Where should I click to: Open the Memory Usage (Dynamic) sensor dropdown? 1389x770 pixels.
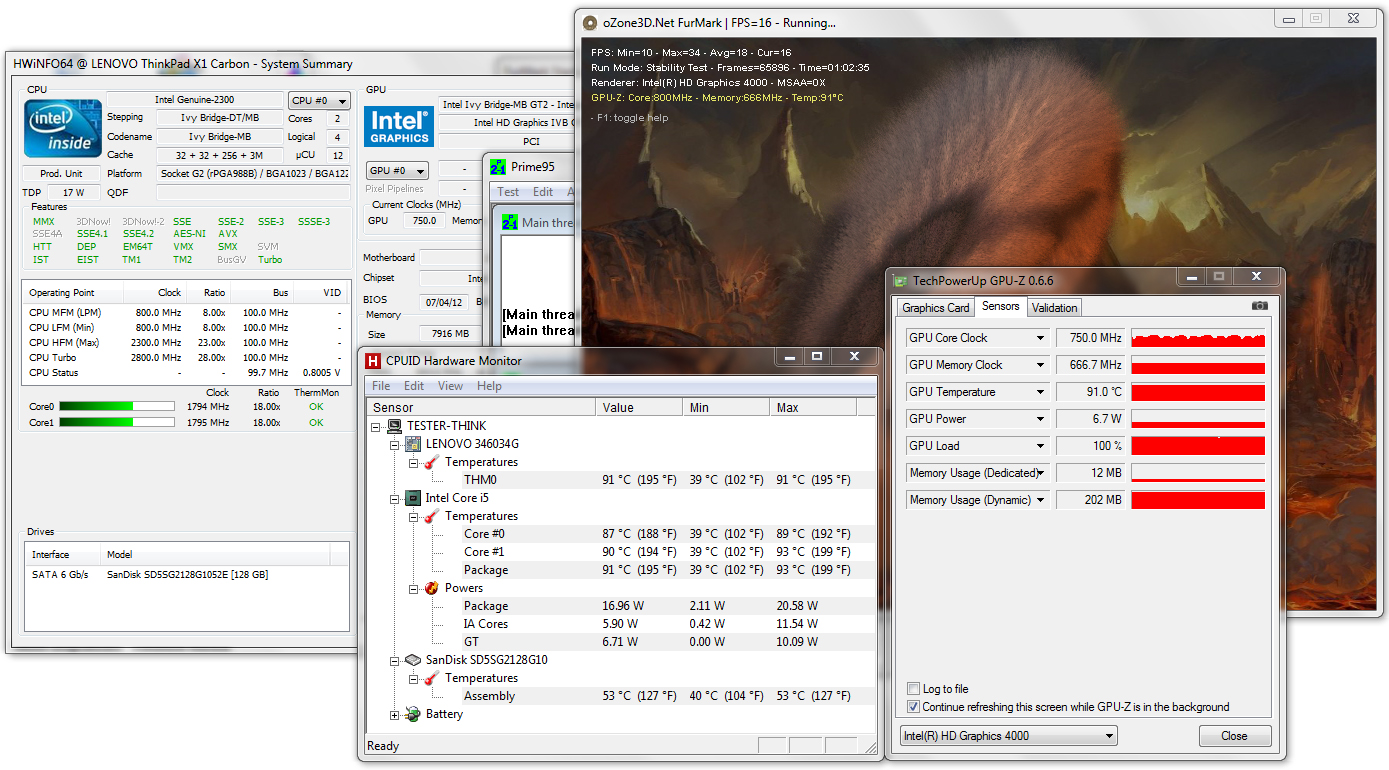pos(1041,500)
